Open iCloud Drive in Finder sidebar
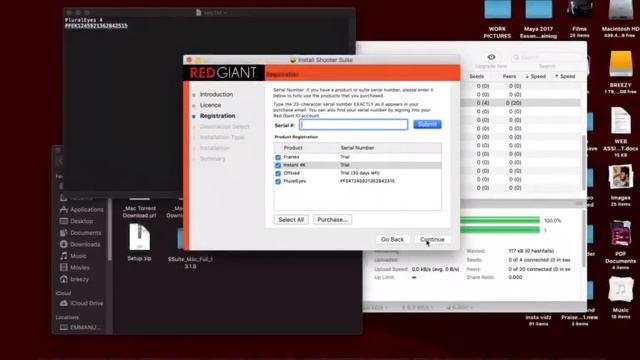The height and width of the screenshot is (360, 640). (x=82, y=303)
